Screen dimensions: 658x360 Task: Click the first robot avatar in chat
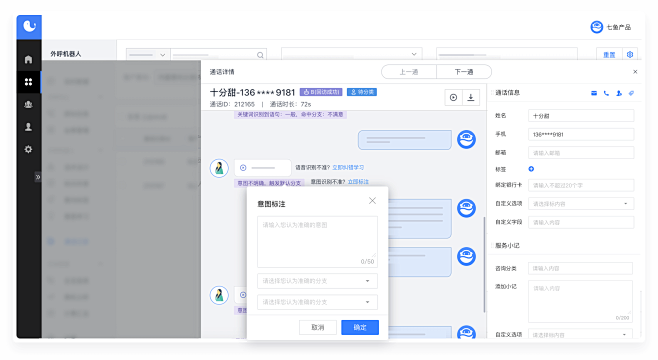(466, 140)
